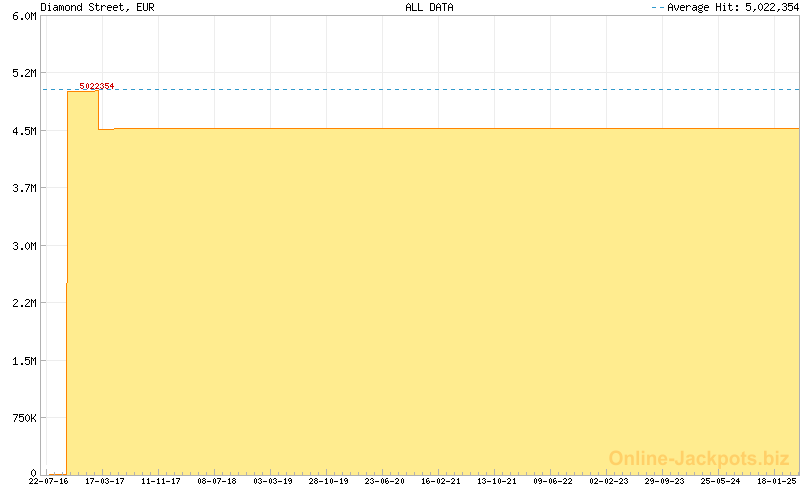Click the 750K y-axis tick label

21,417
